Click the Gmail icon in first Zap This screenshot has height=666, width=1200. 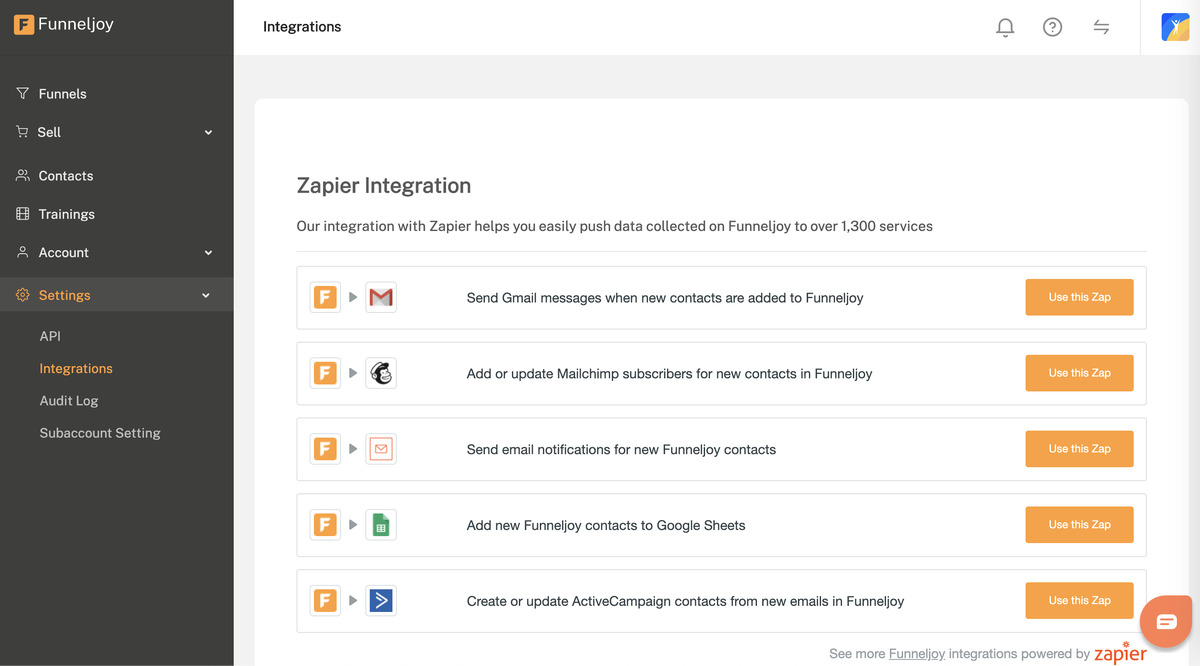[381, 297]
